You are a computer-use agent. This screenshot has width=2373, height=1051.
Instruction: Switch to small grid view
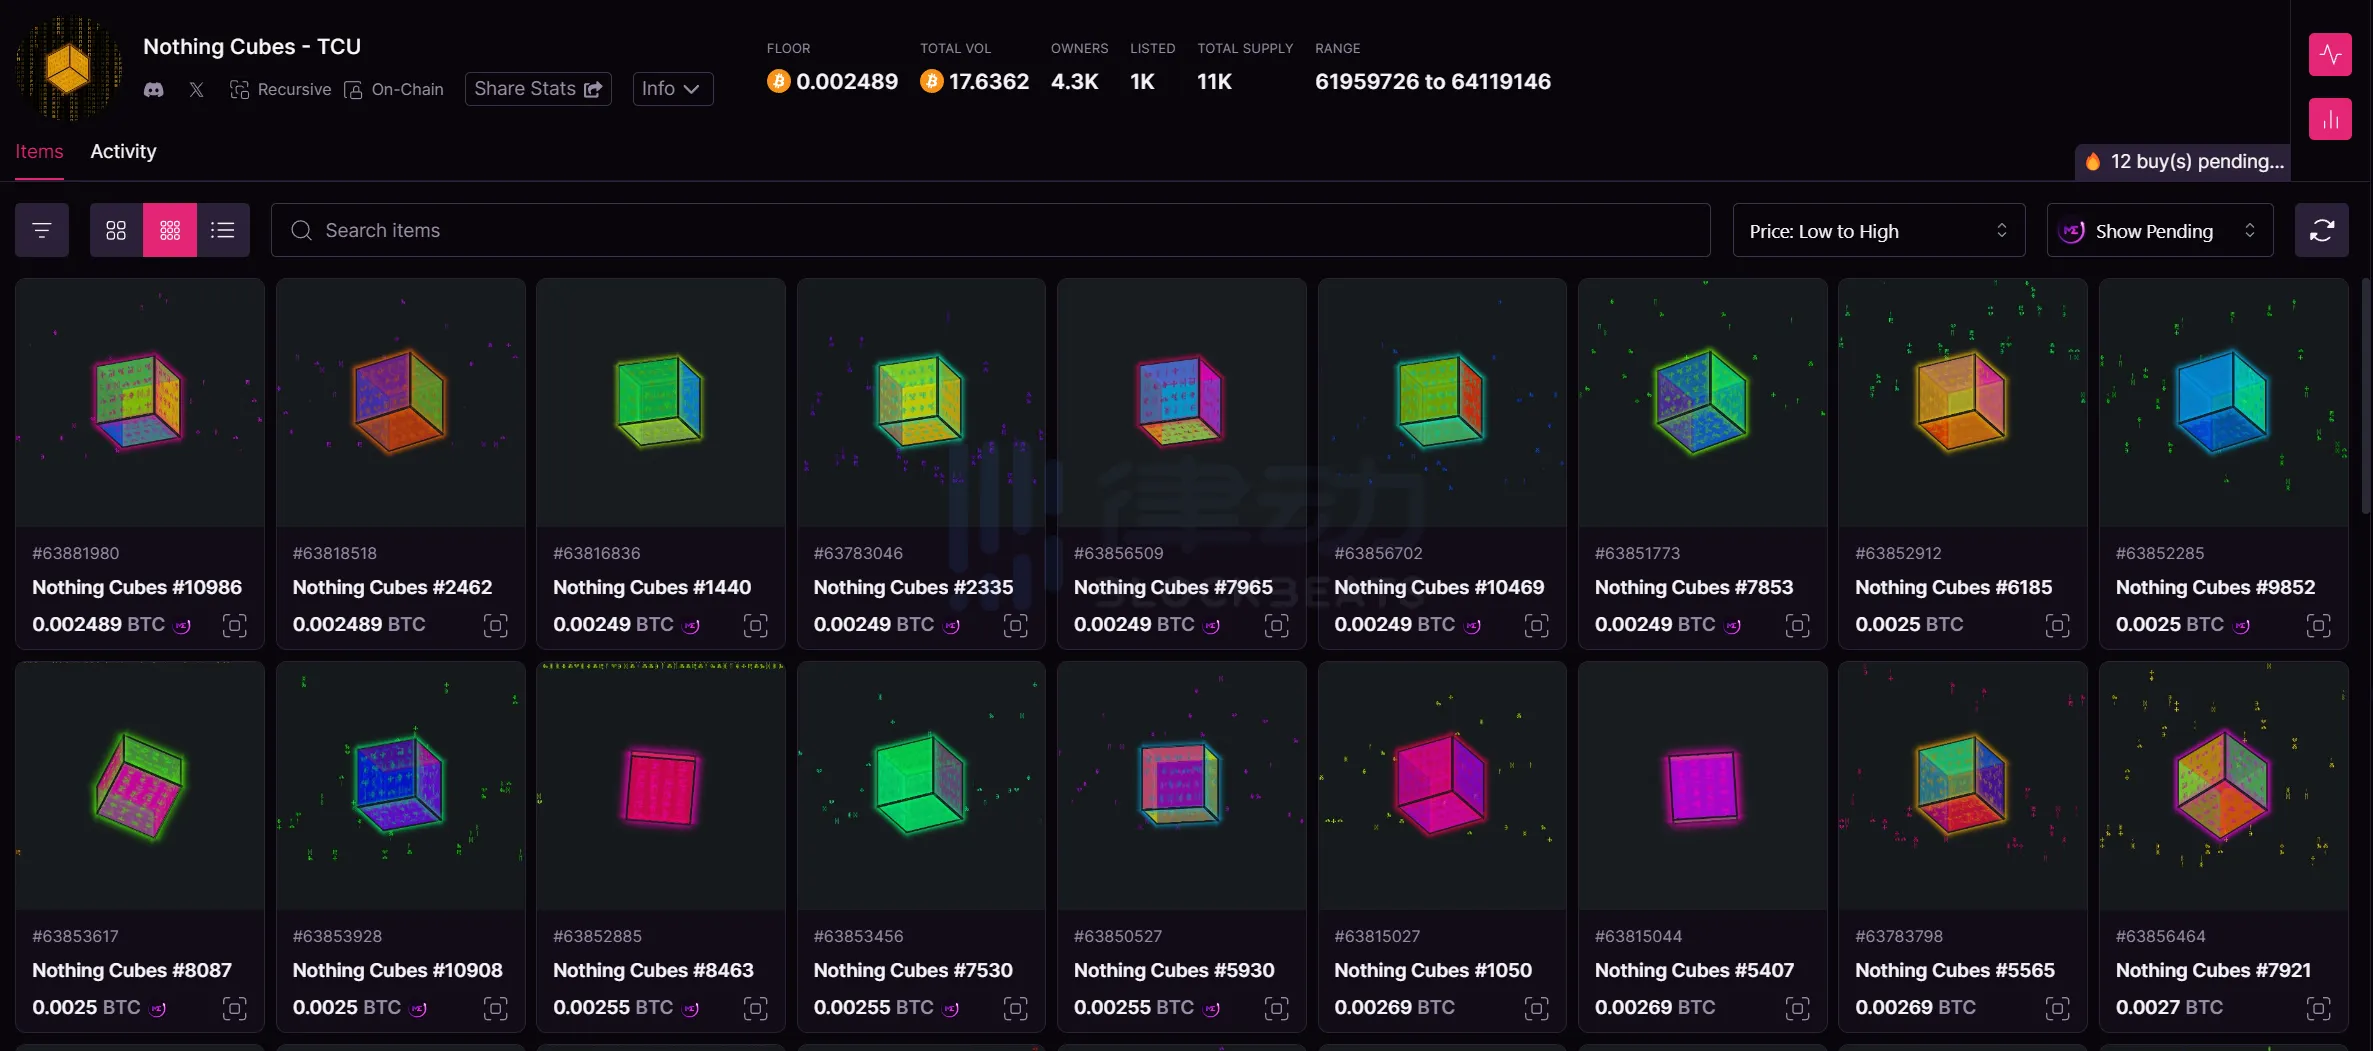[x=170, y=231]
